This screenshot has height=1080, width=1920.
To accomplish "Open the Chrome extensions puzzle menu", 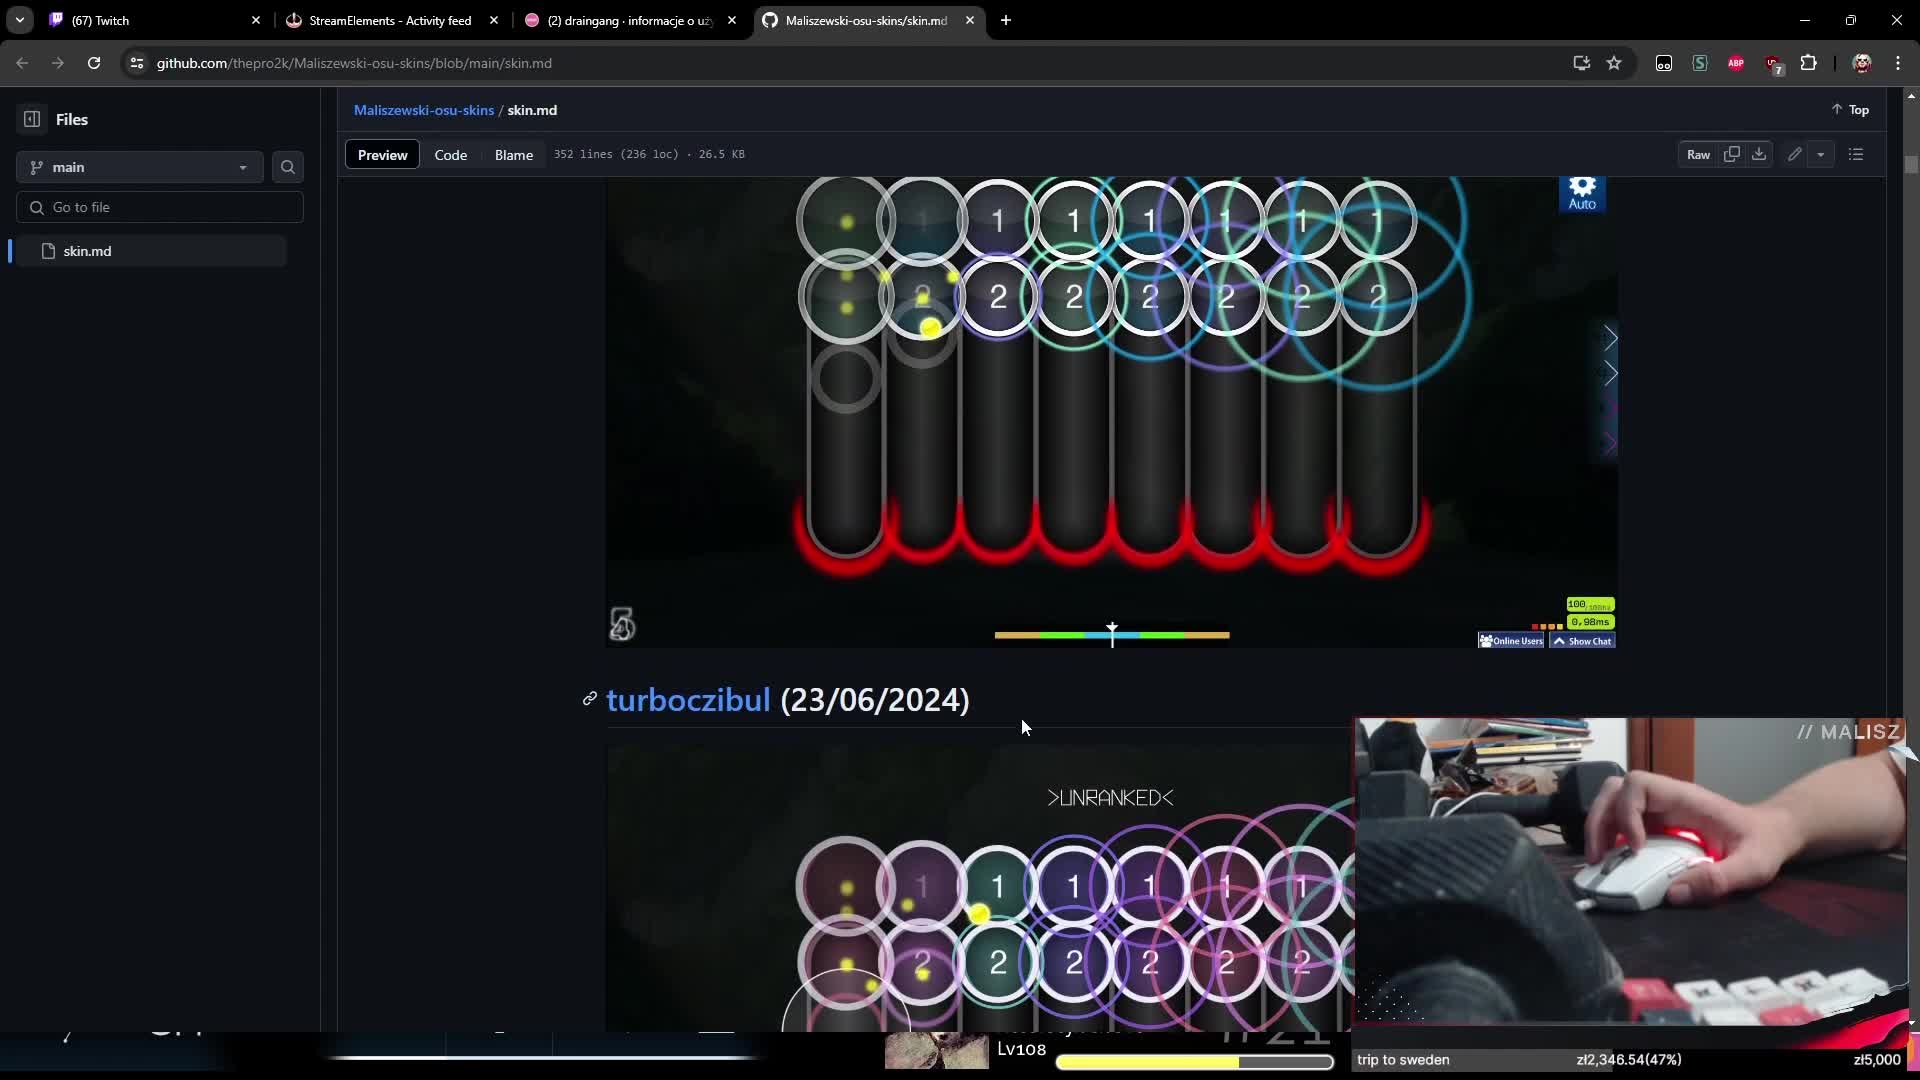I will tap(1810, 63).
